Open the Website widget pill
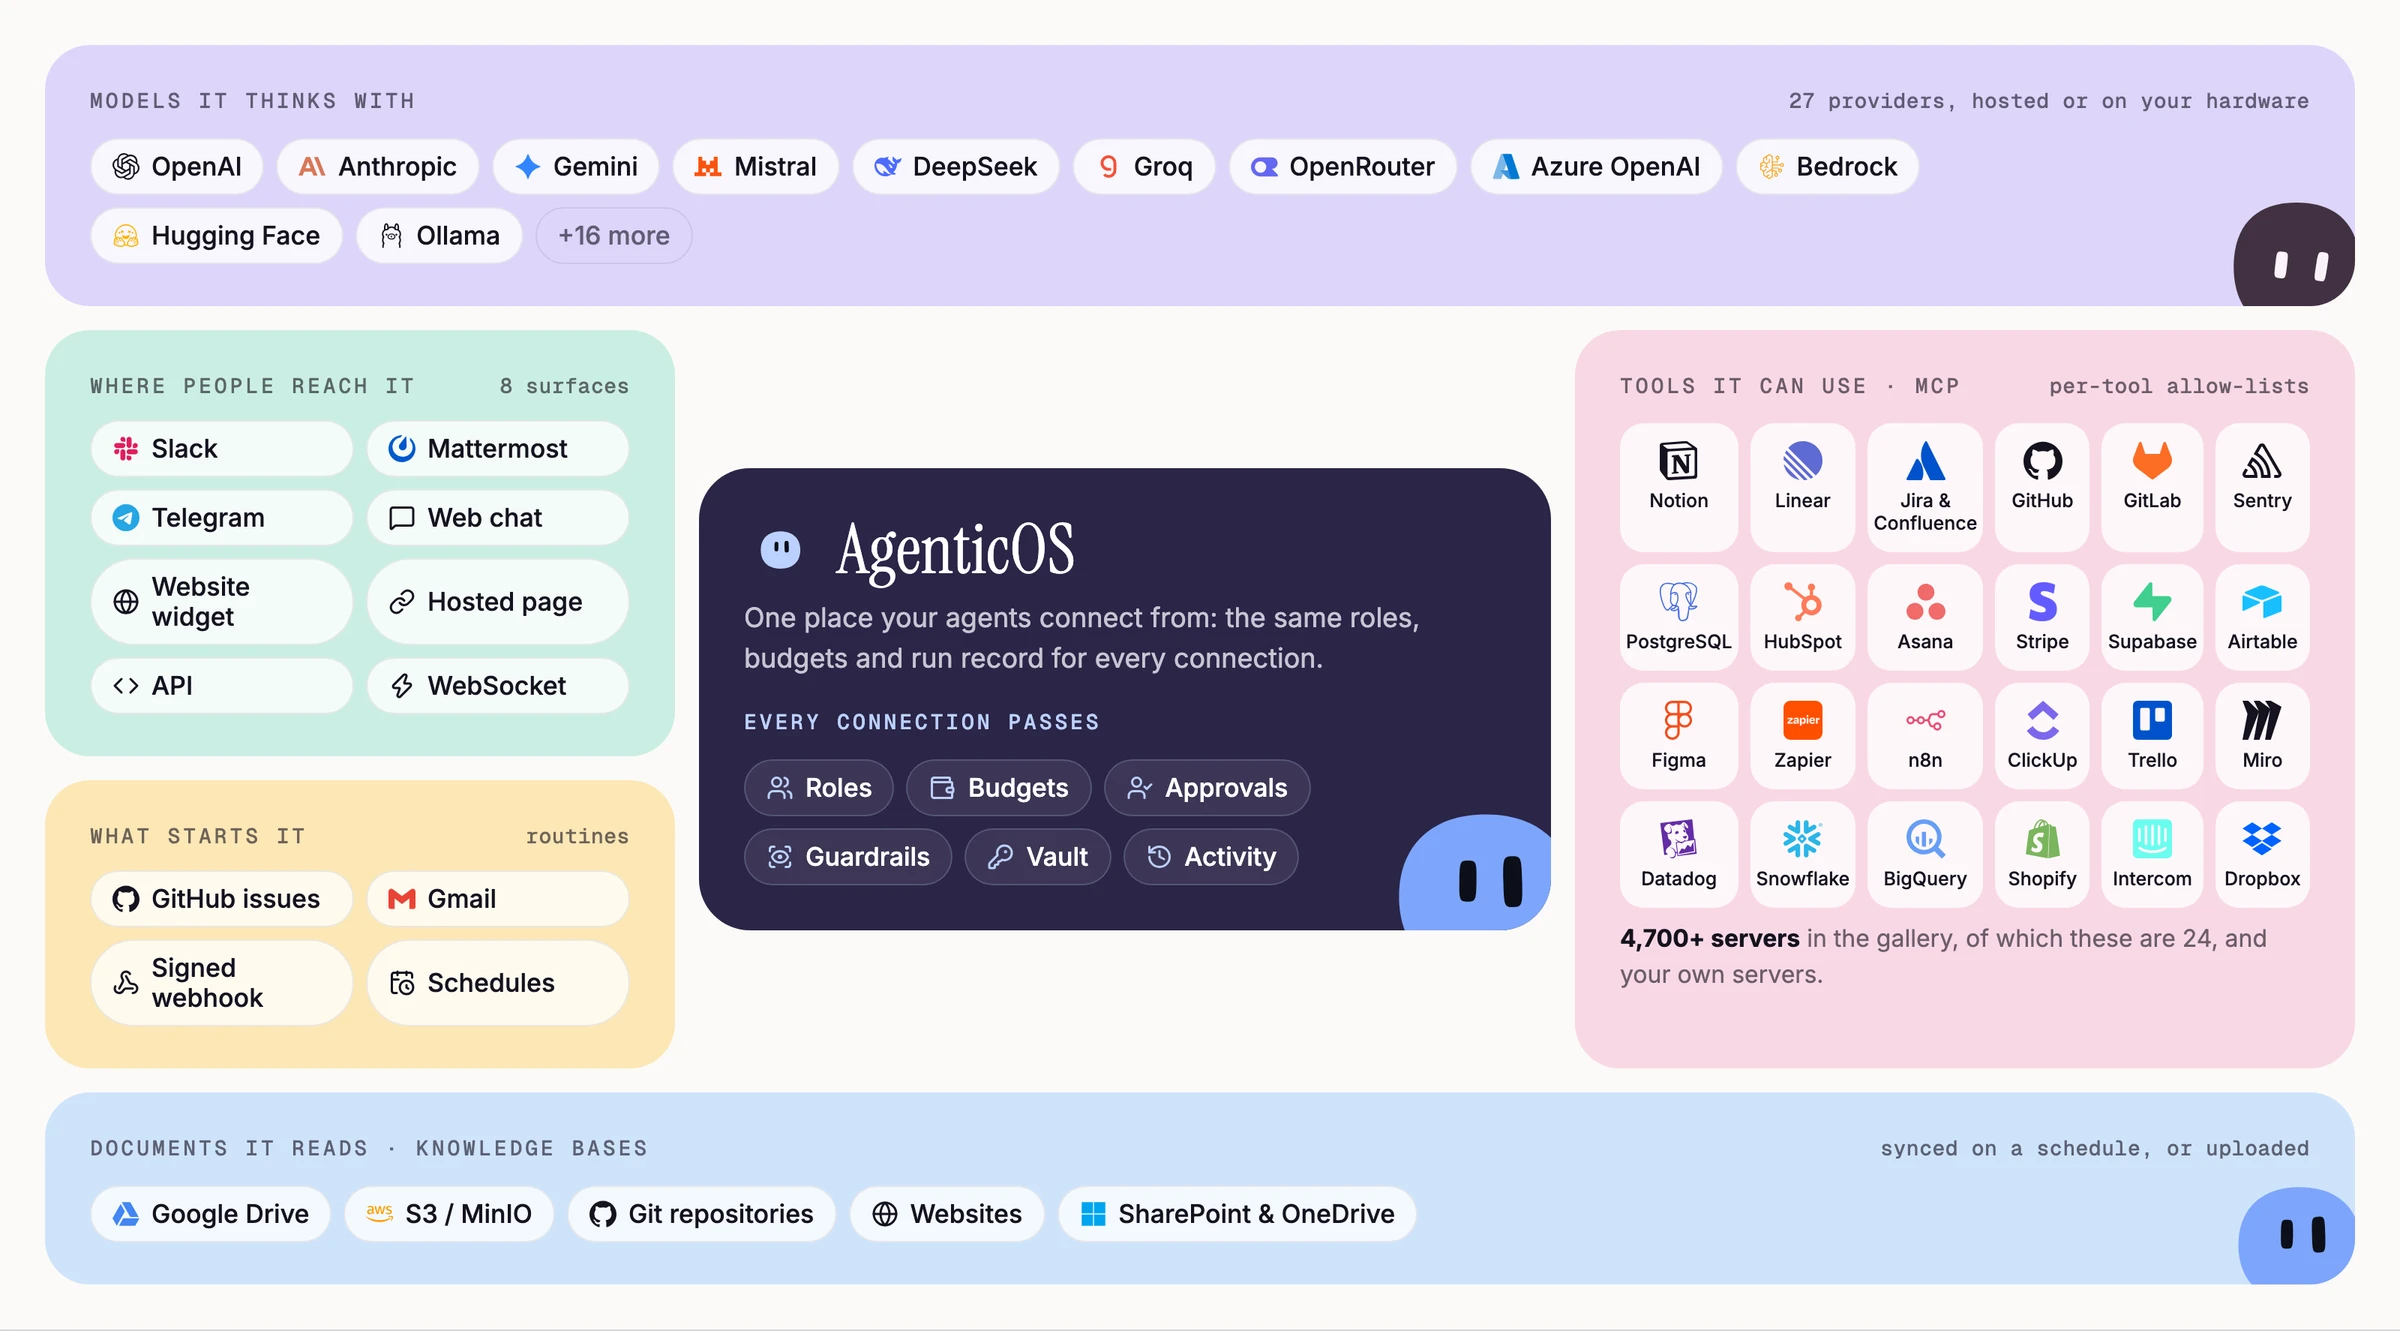The image size is (2400, 1331). point(221,601)
